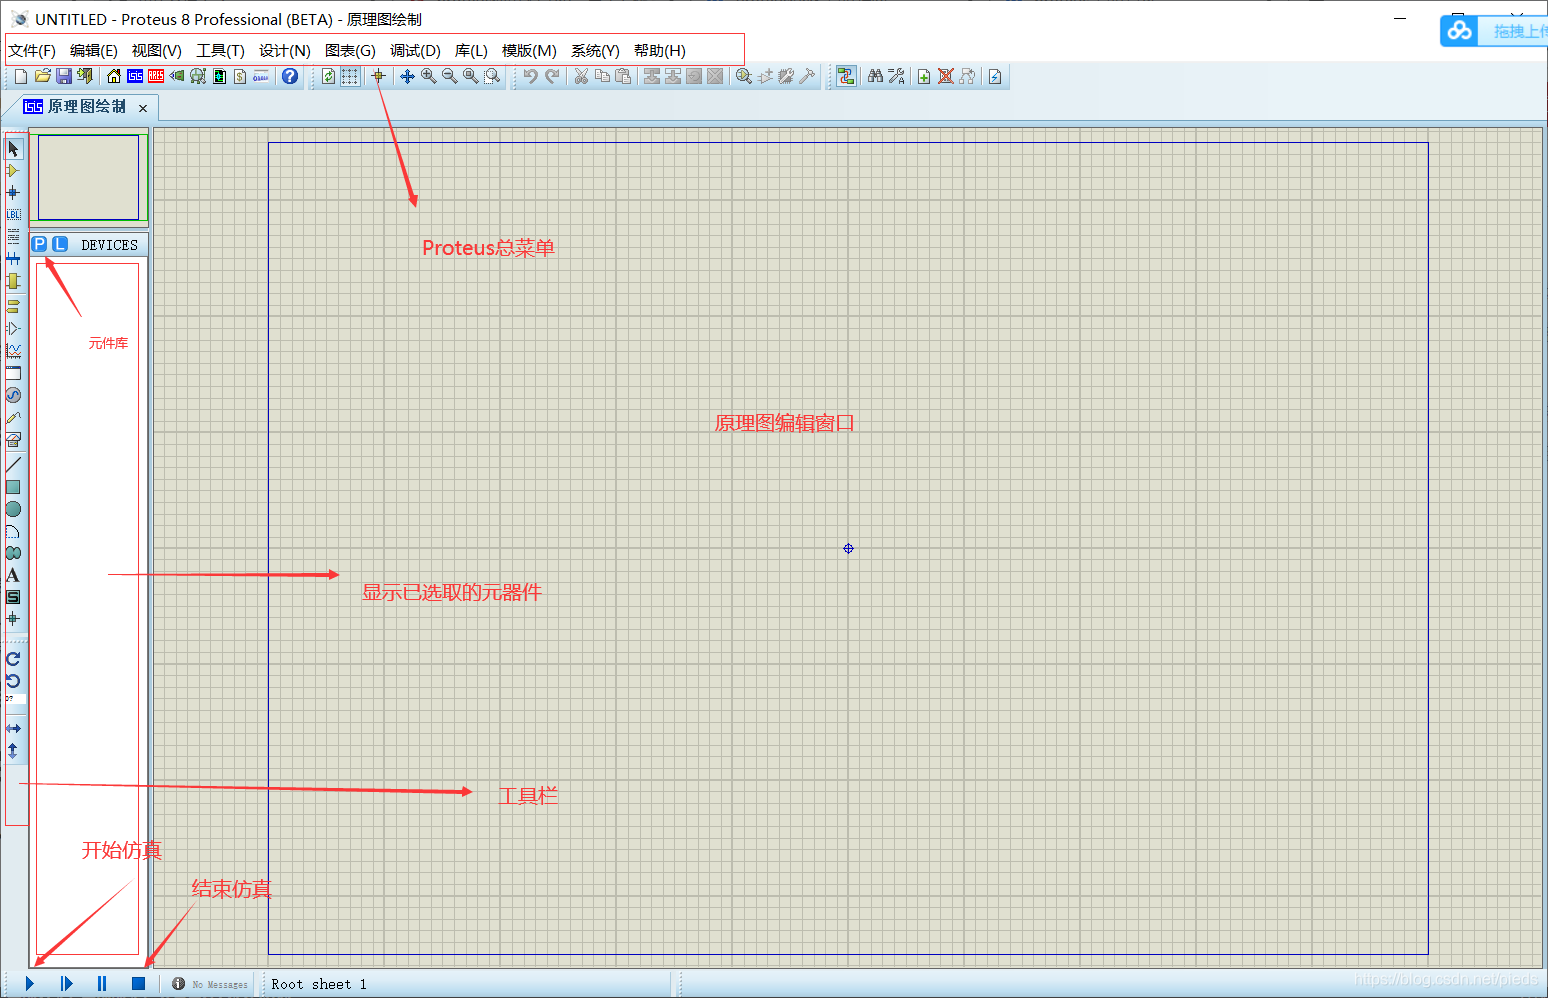Remove sheet with the red X icon
1548x998 pixels.
(946, 76)
